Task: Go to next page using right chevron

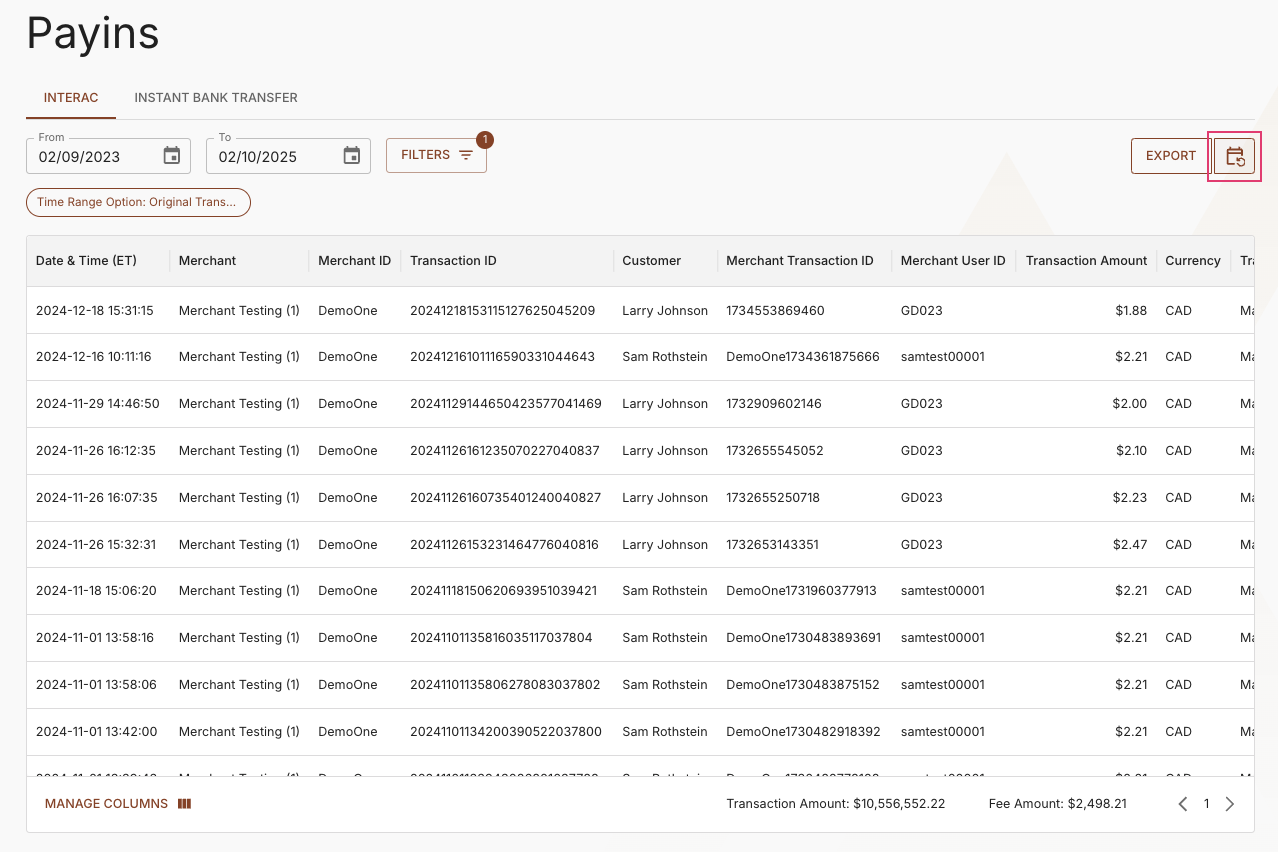Action: tap(1230, 803)
